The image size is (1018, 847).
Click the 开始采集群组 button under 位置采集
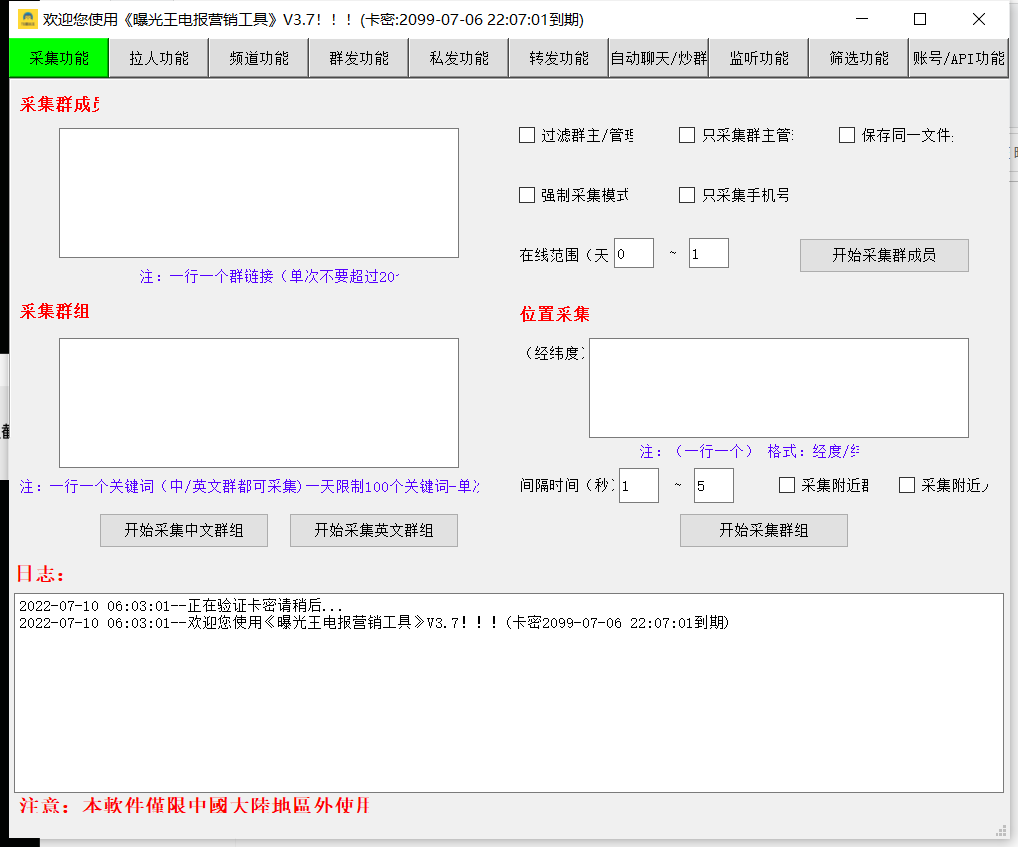click(x=764, y=530)
